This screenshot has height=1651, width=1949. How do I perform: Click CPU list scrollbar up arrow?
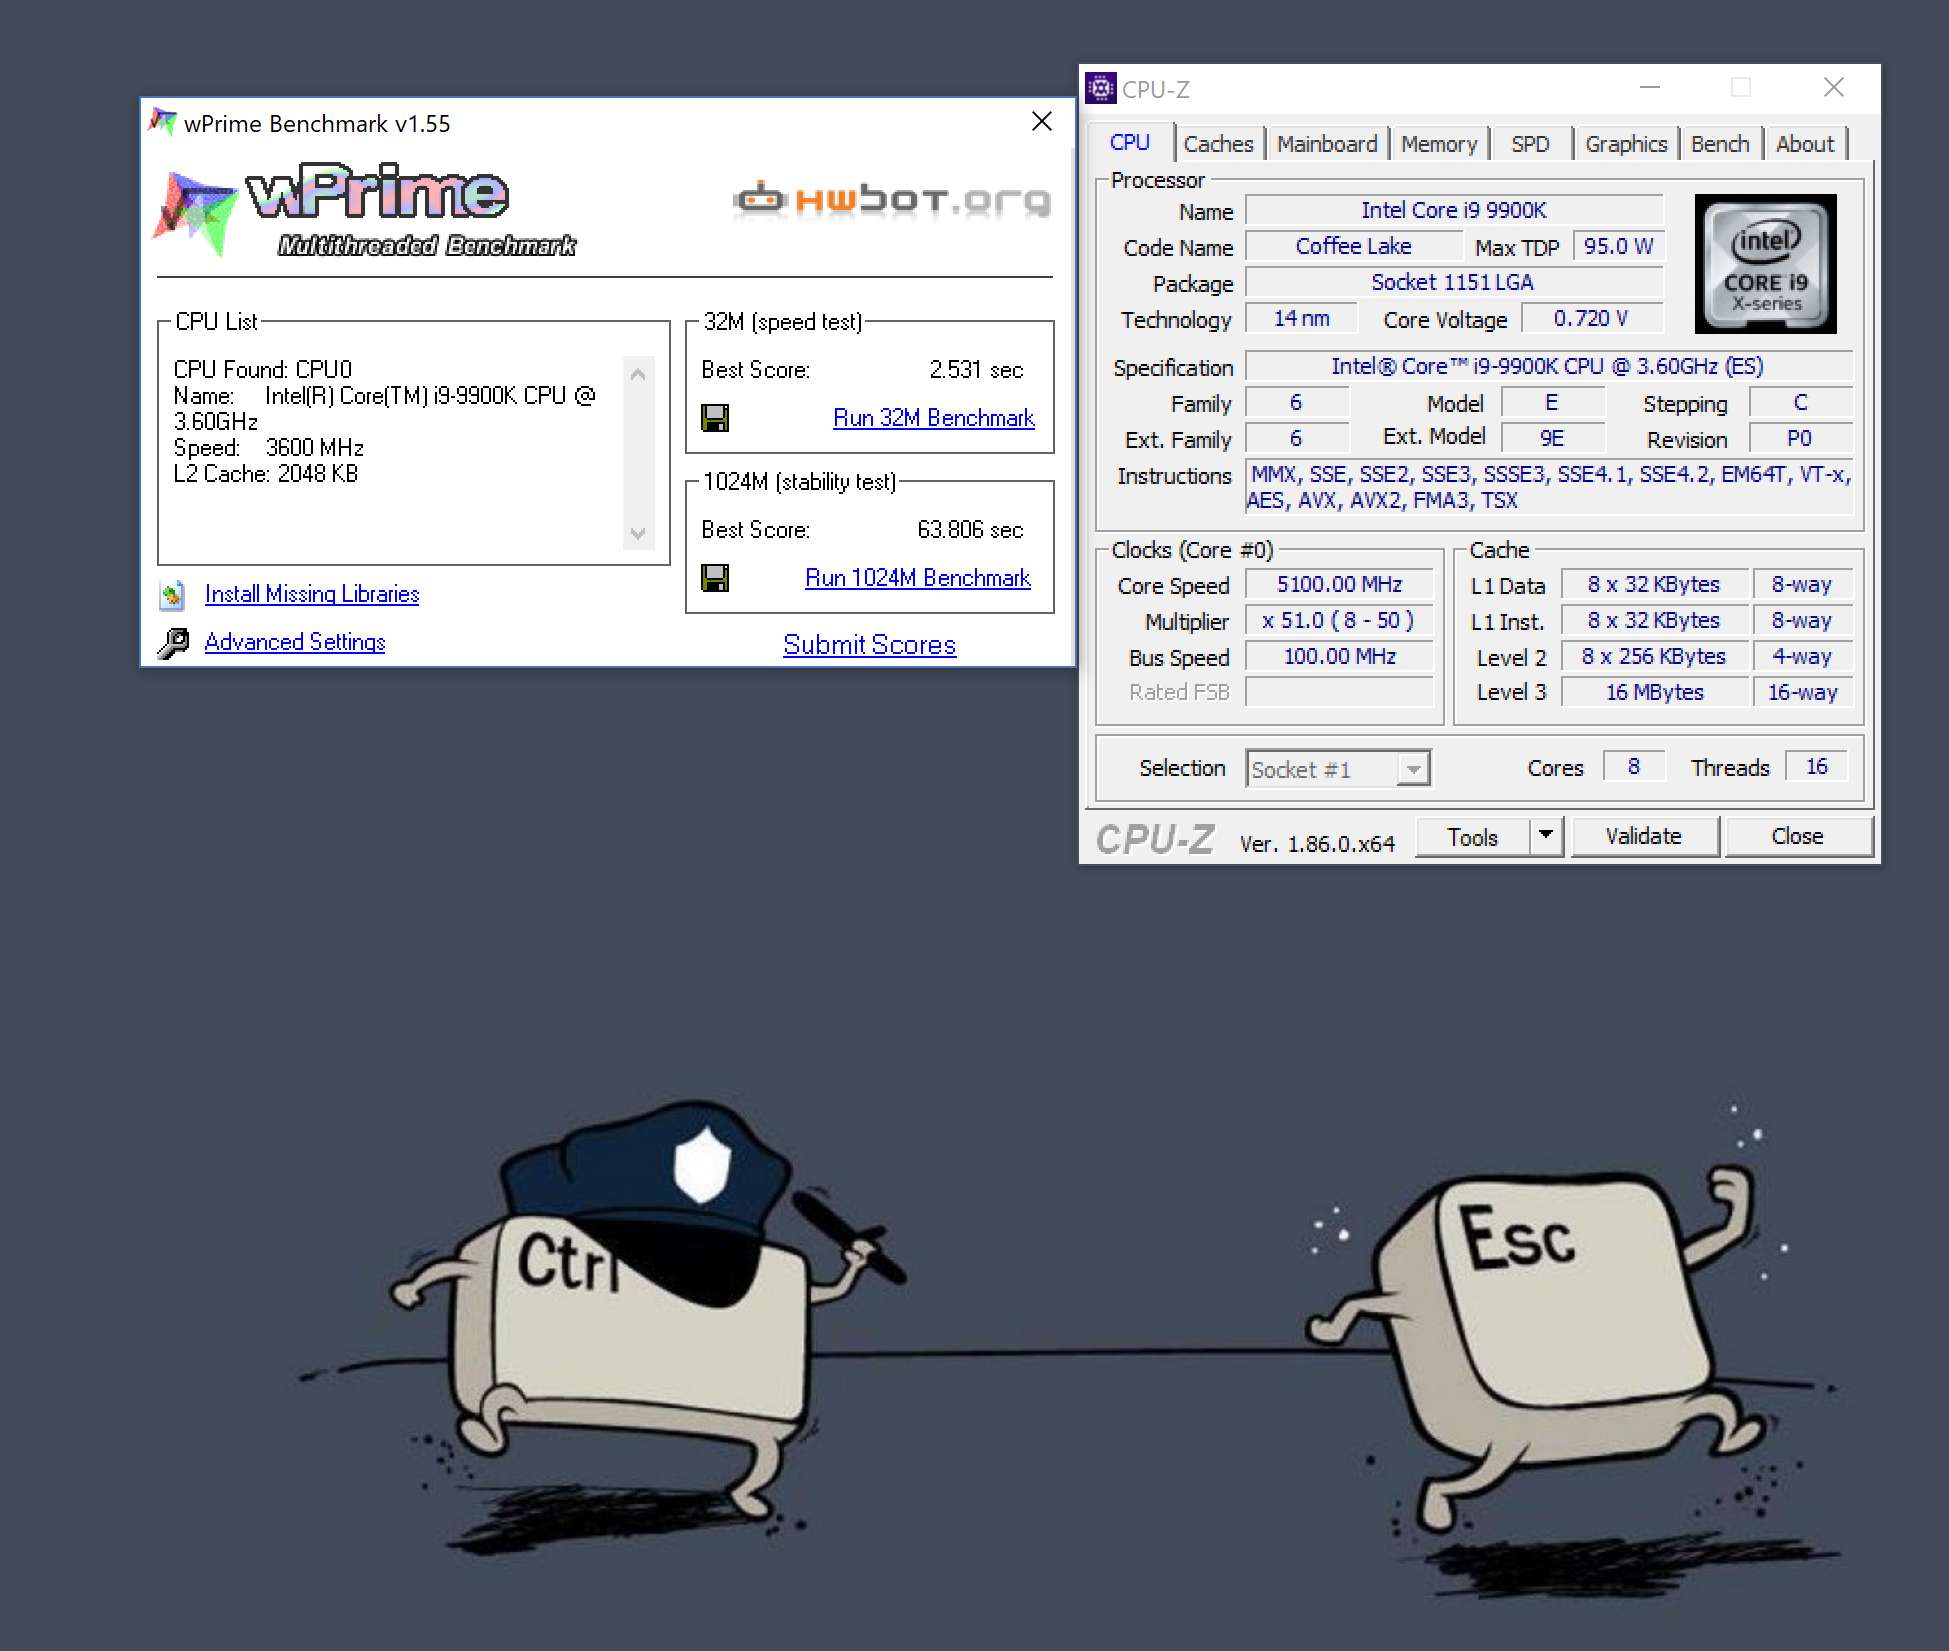click(638, 373)
